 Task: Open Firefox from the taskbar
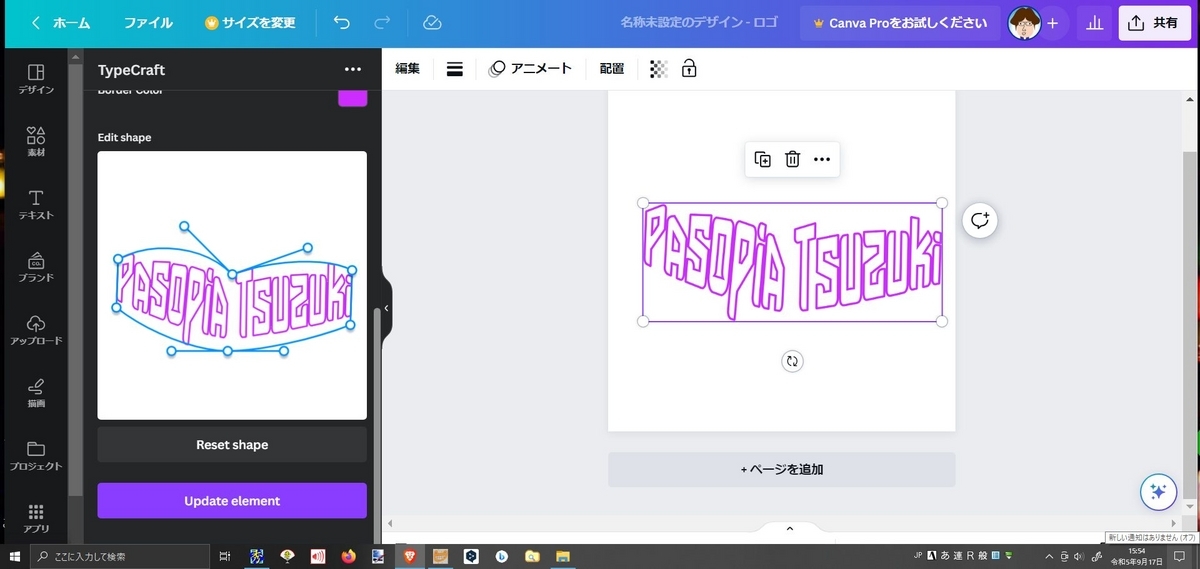click(348, 556)
